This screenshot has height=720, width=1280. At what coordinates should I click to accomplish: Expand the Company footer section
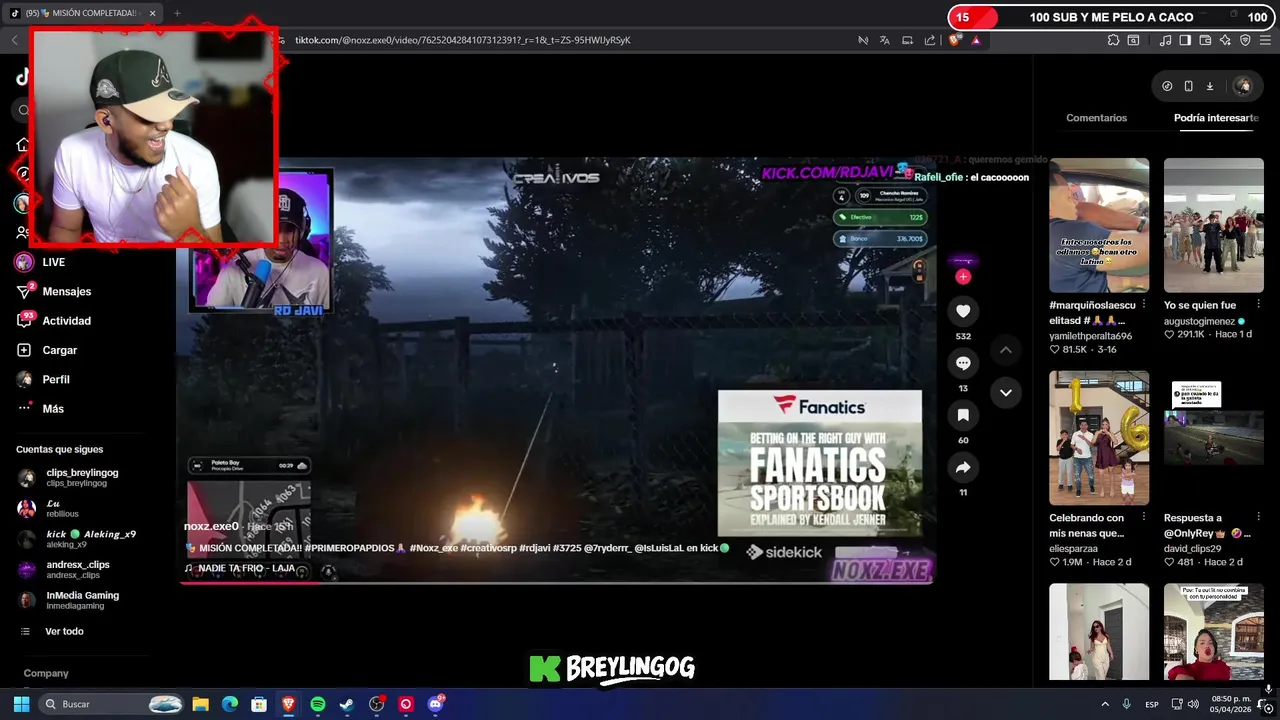[46, 673]
